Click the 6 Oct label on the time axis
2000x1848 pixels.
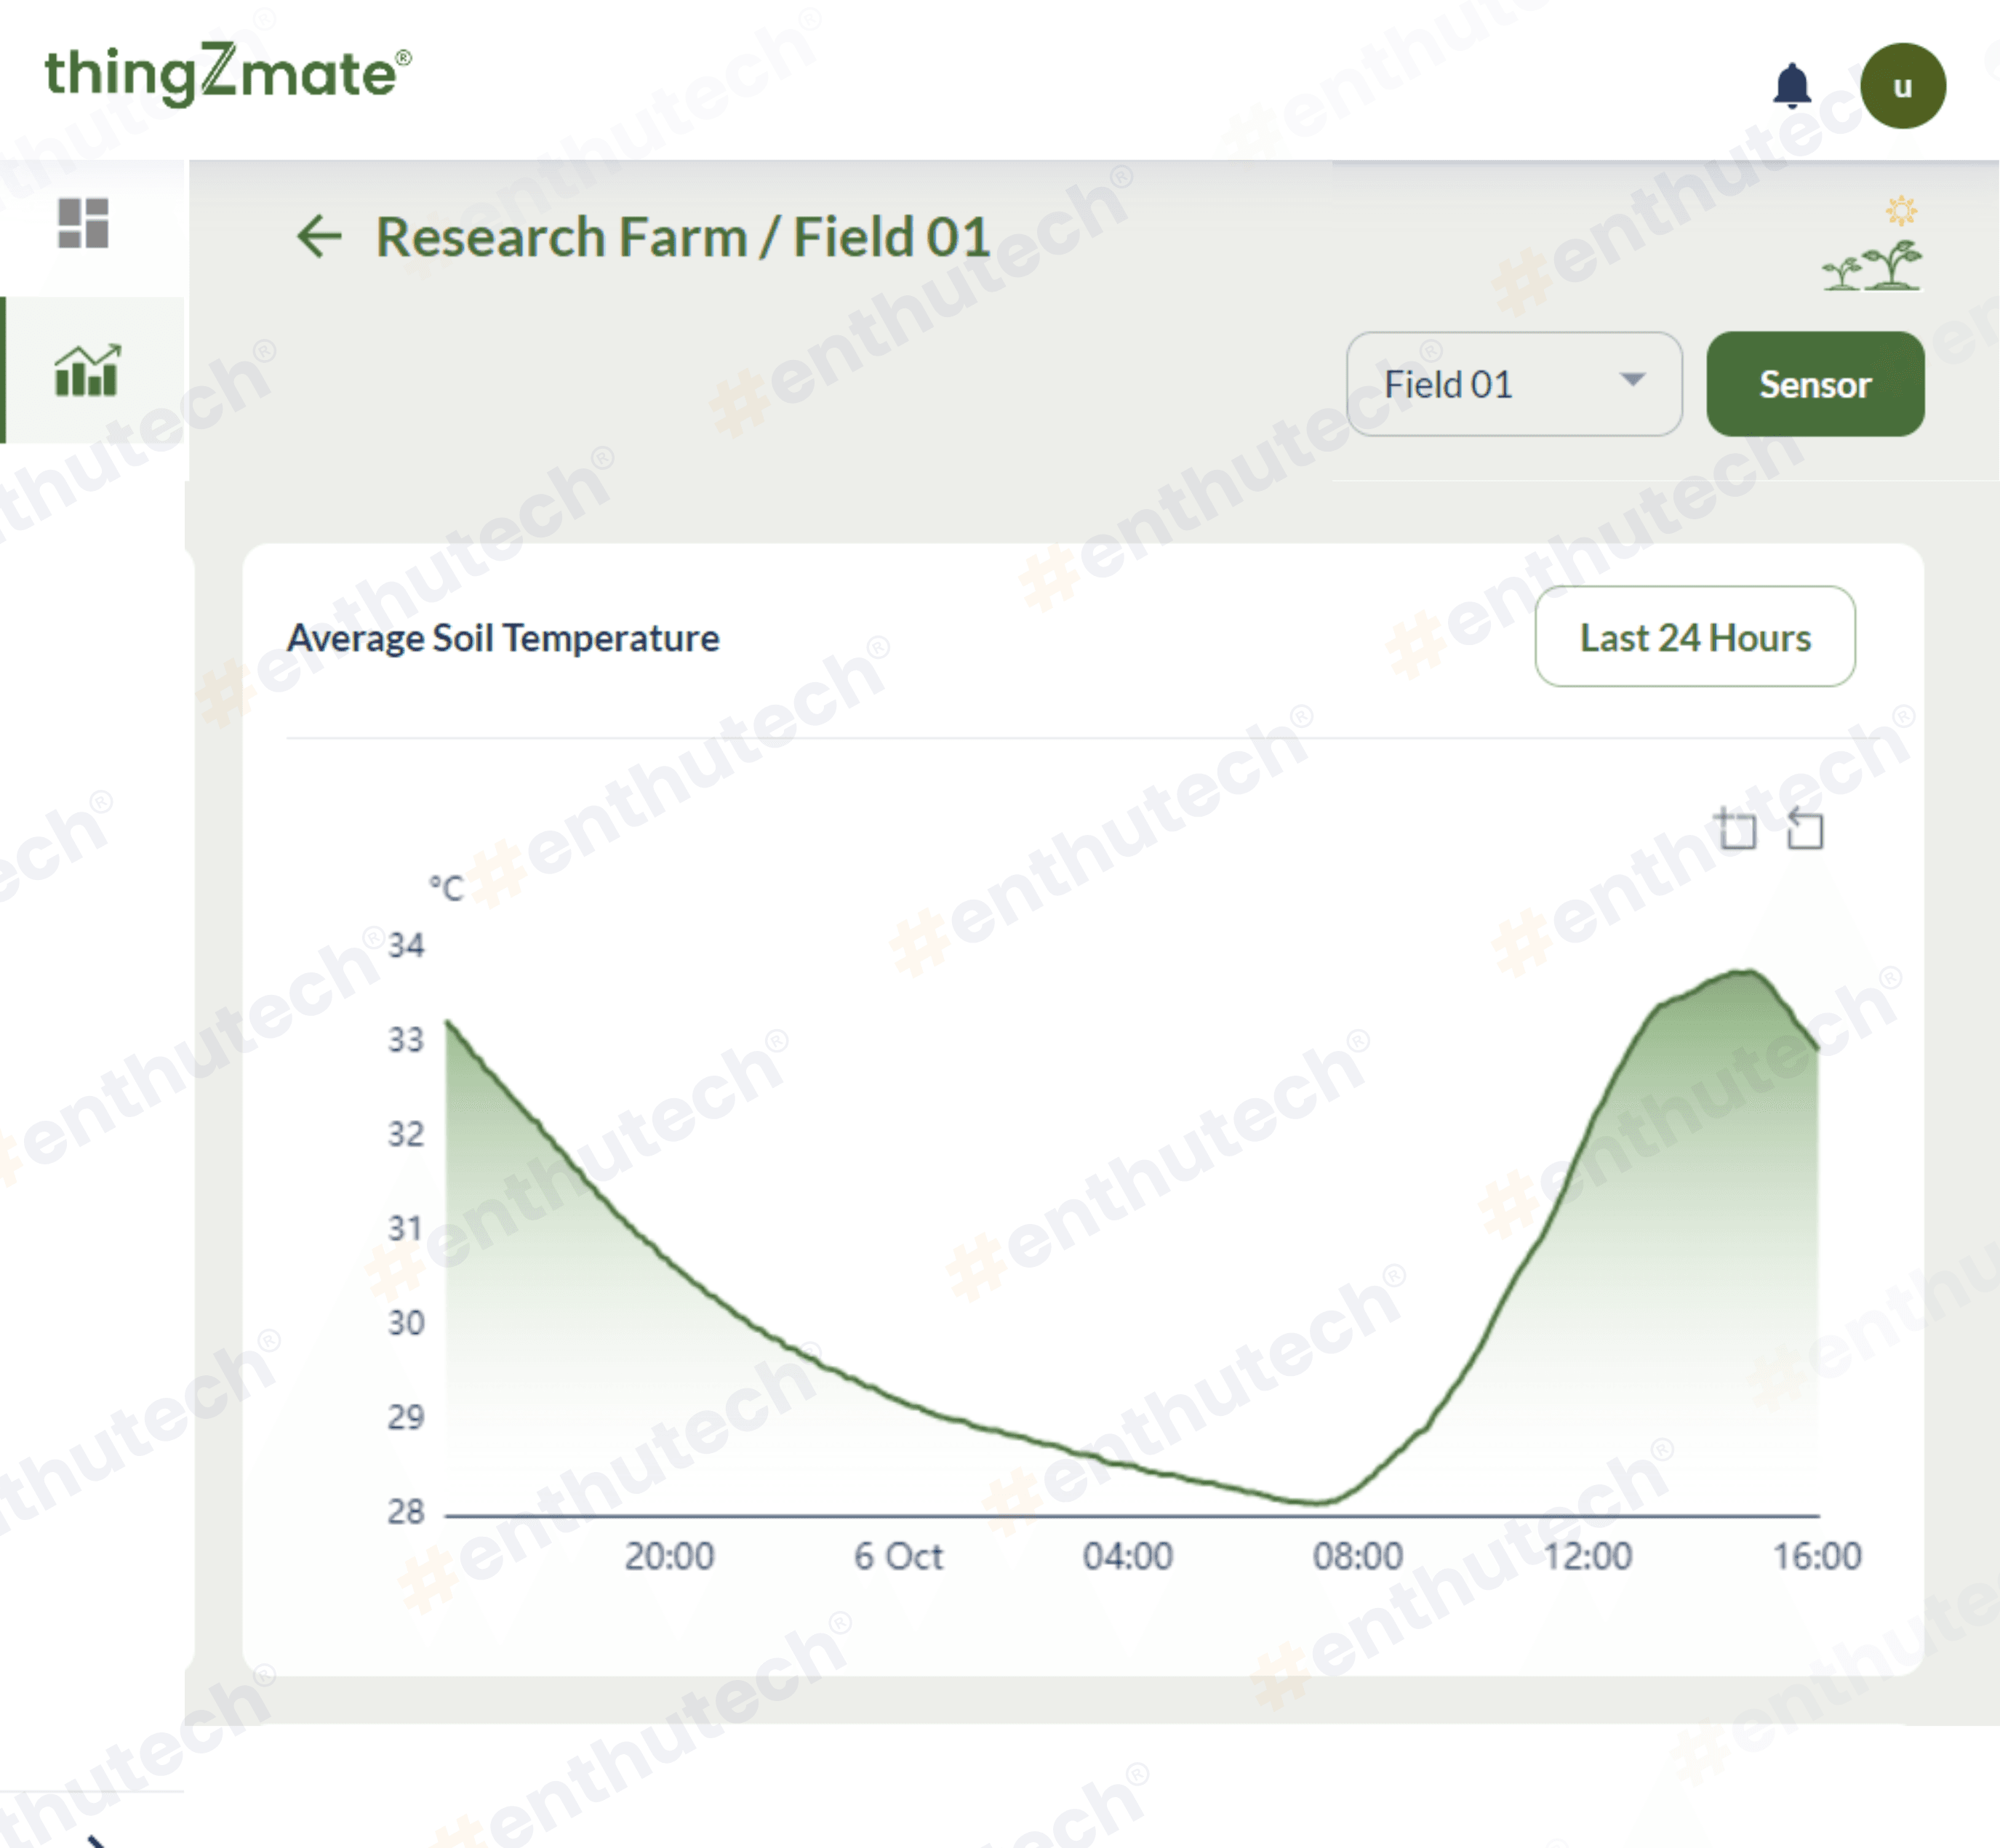tap(897, 1556)
